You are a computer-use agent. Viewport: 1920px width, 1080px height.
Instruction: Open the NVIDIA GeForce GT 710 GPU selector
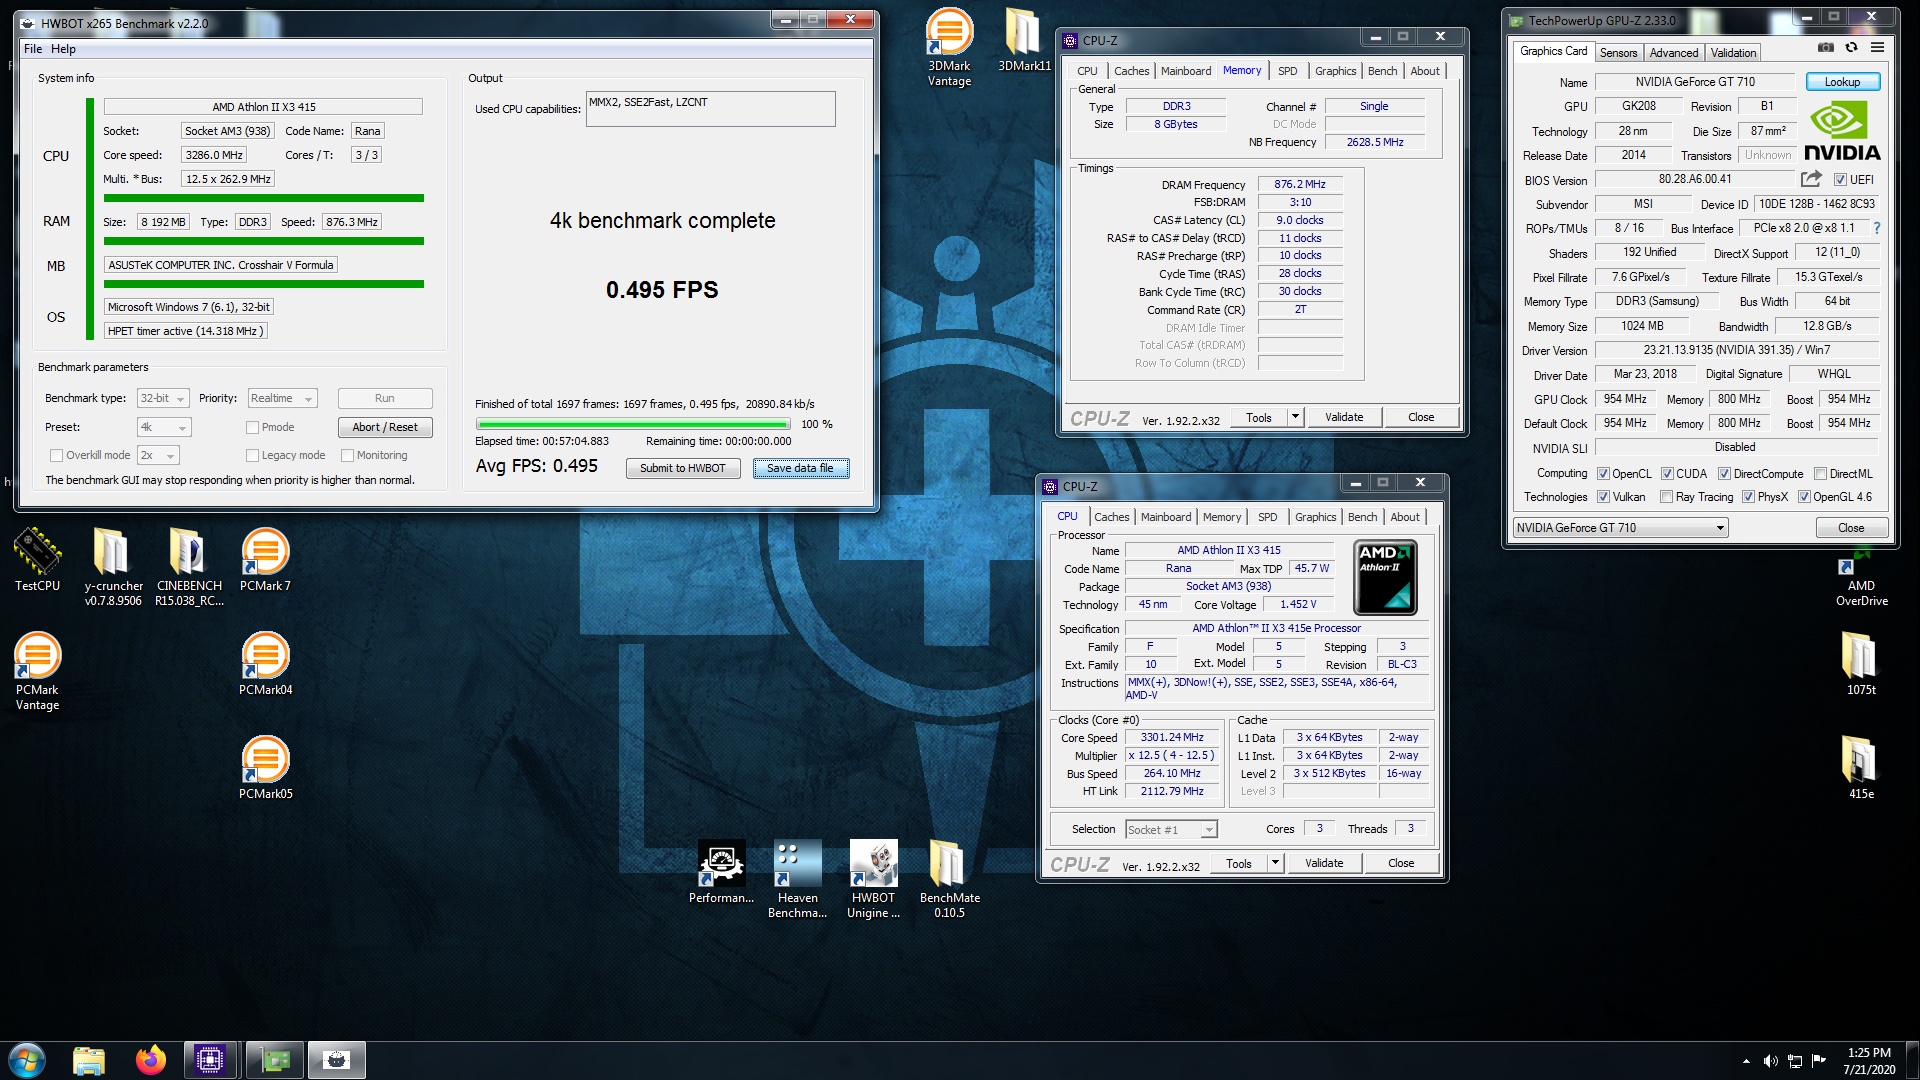pyautogui.click(x=1620, y=528)
